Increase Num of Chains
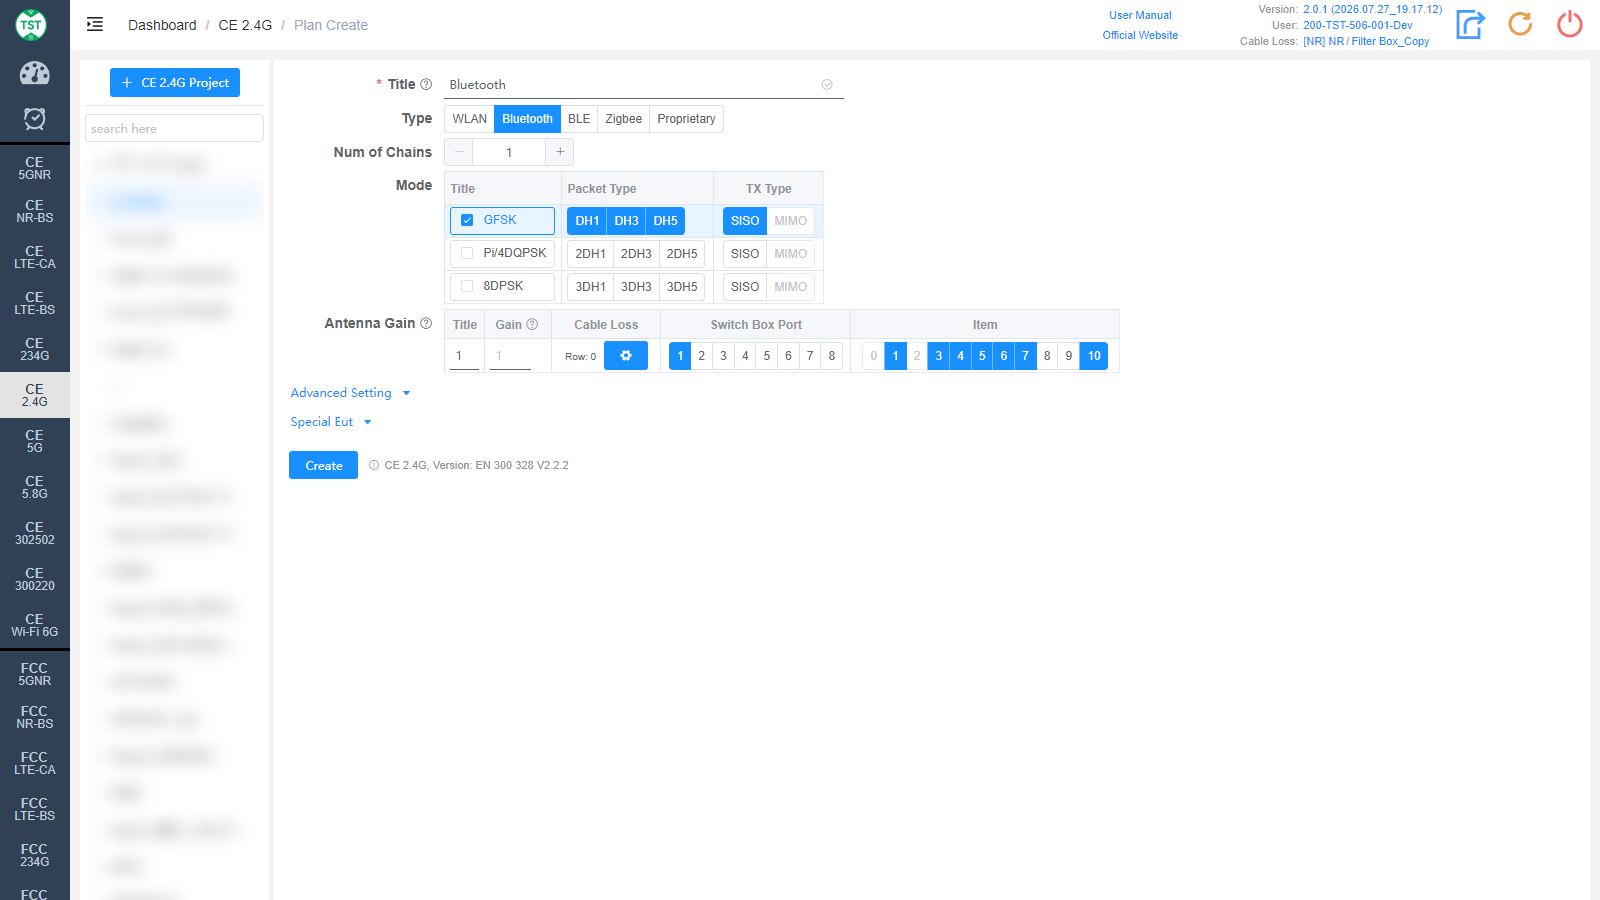1600x900 pixels. (x=560, y=152)
